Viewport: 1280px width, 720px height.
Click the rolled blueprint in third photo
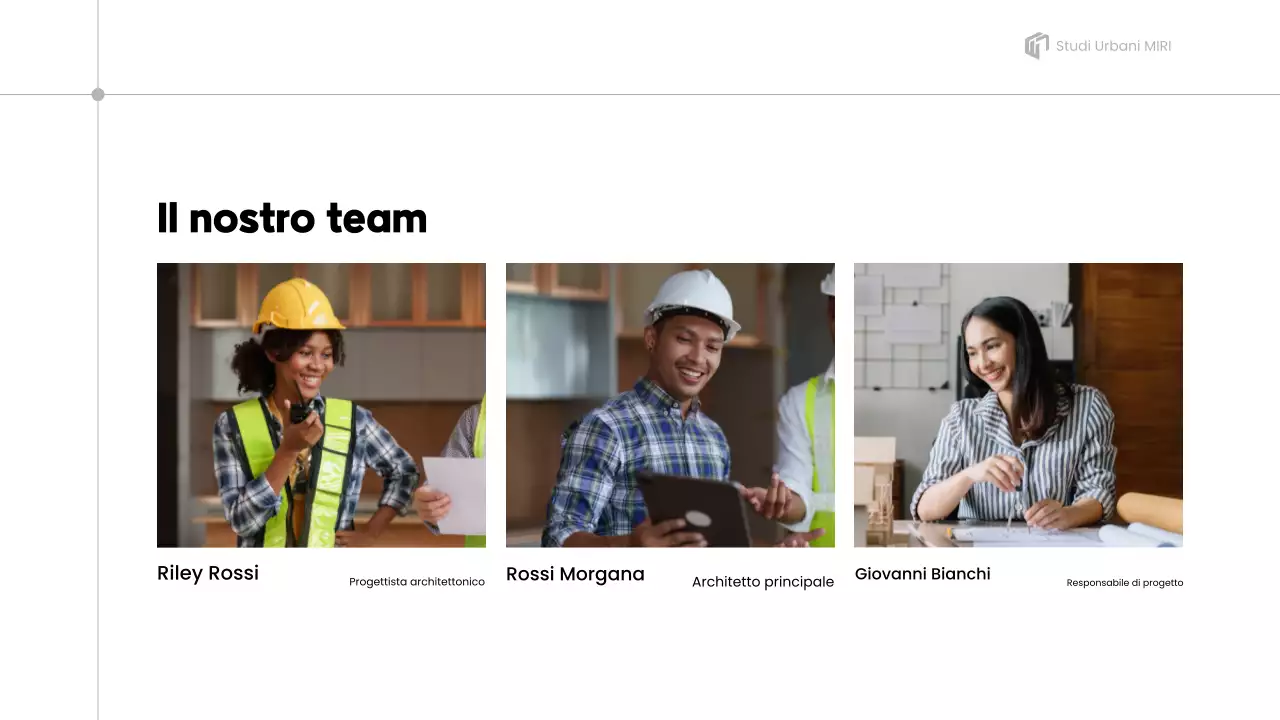[1149, 512]
